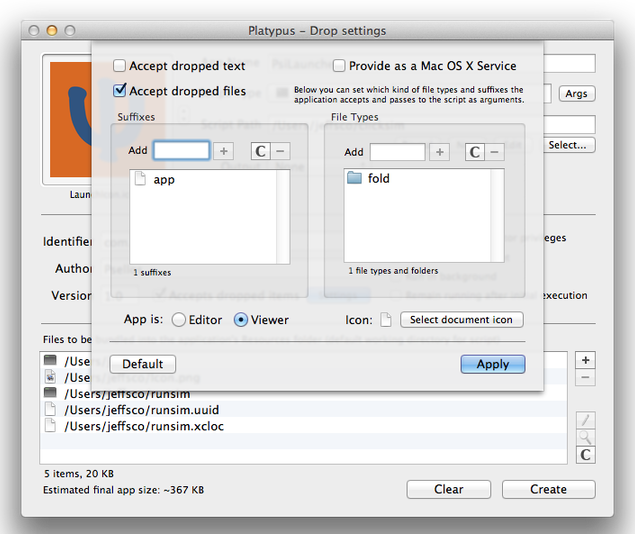Select /Users/jeffsco/runsim.xcloc row
635x534 pixels.
pos(304,425)
